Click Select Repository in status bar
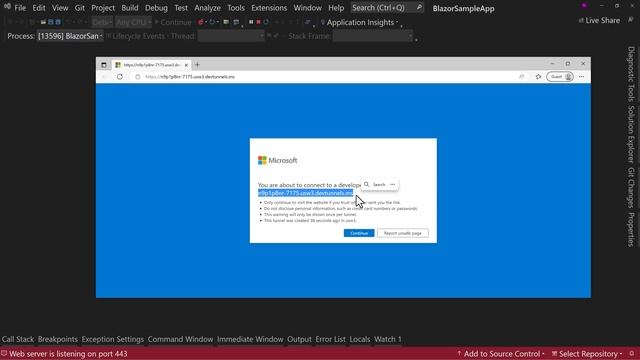The image size is (640, 360). [587, 354]
